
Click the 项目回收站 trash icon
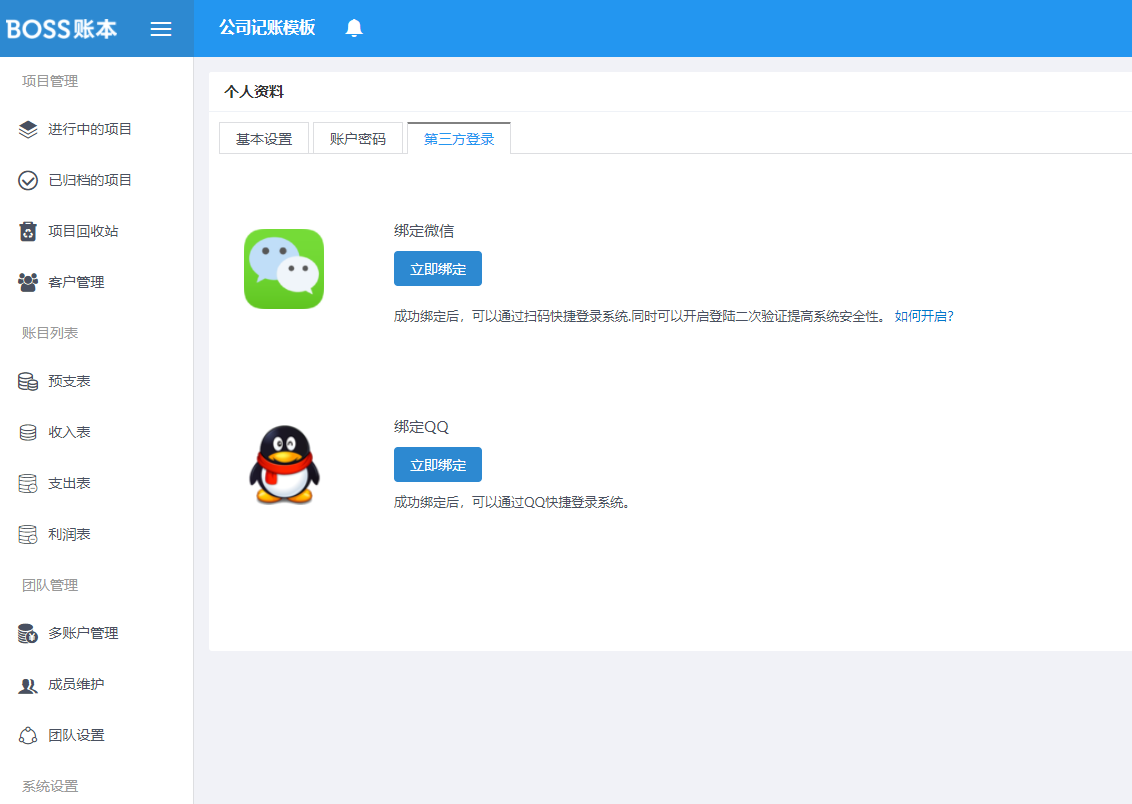pos(28,231)
